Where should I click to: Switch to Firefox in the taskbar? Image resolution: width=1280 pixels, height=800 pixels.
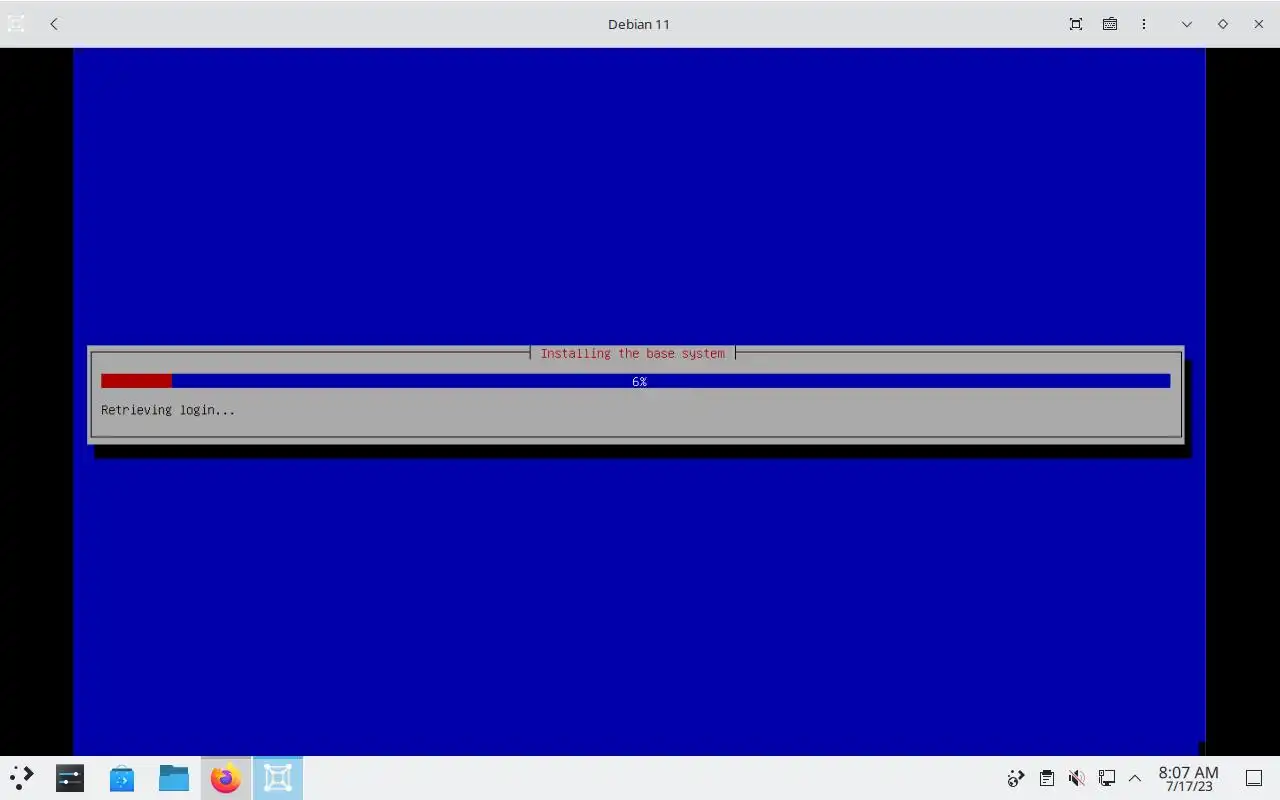[226, 778]
